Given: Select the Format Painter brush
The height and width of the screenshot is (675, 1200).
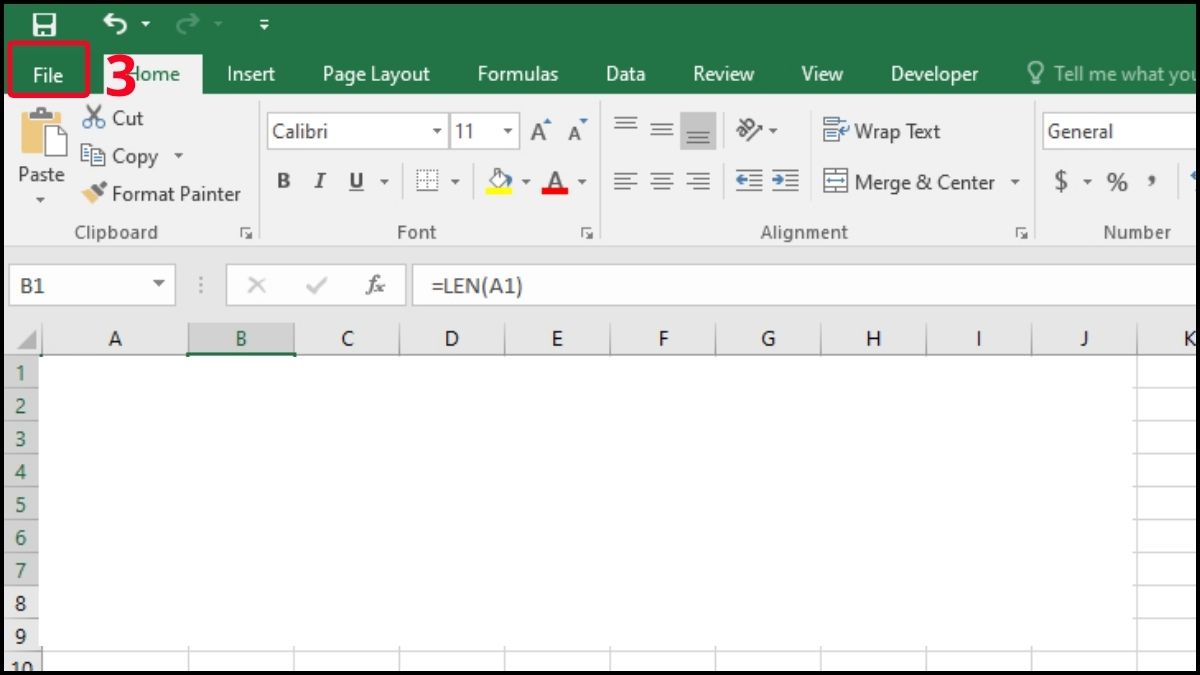Looking at the screenshot, I should click(x=161, y=194).
